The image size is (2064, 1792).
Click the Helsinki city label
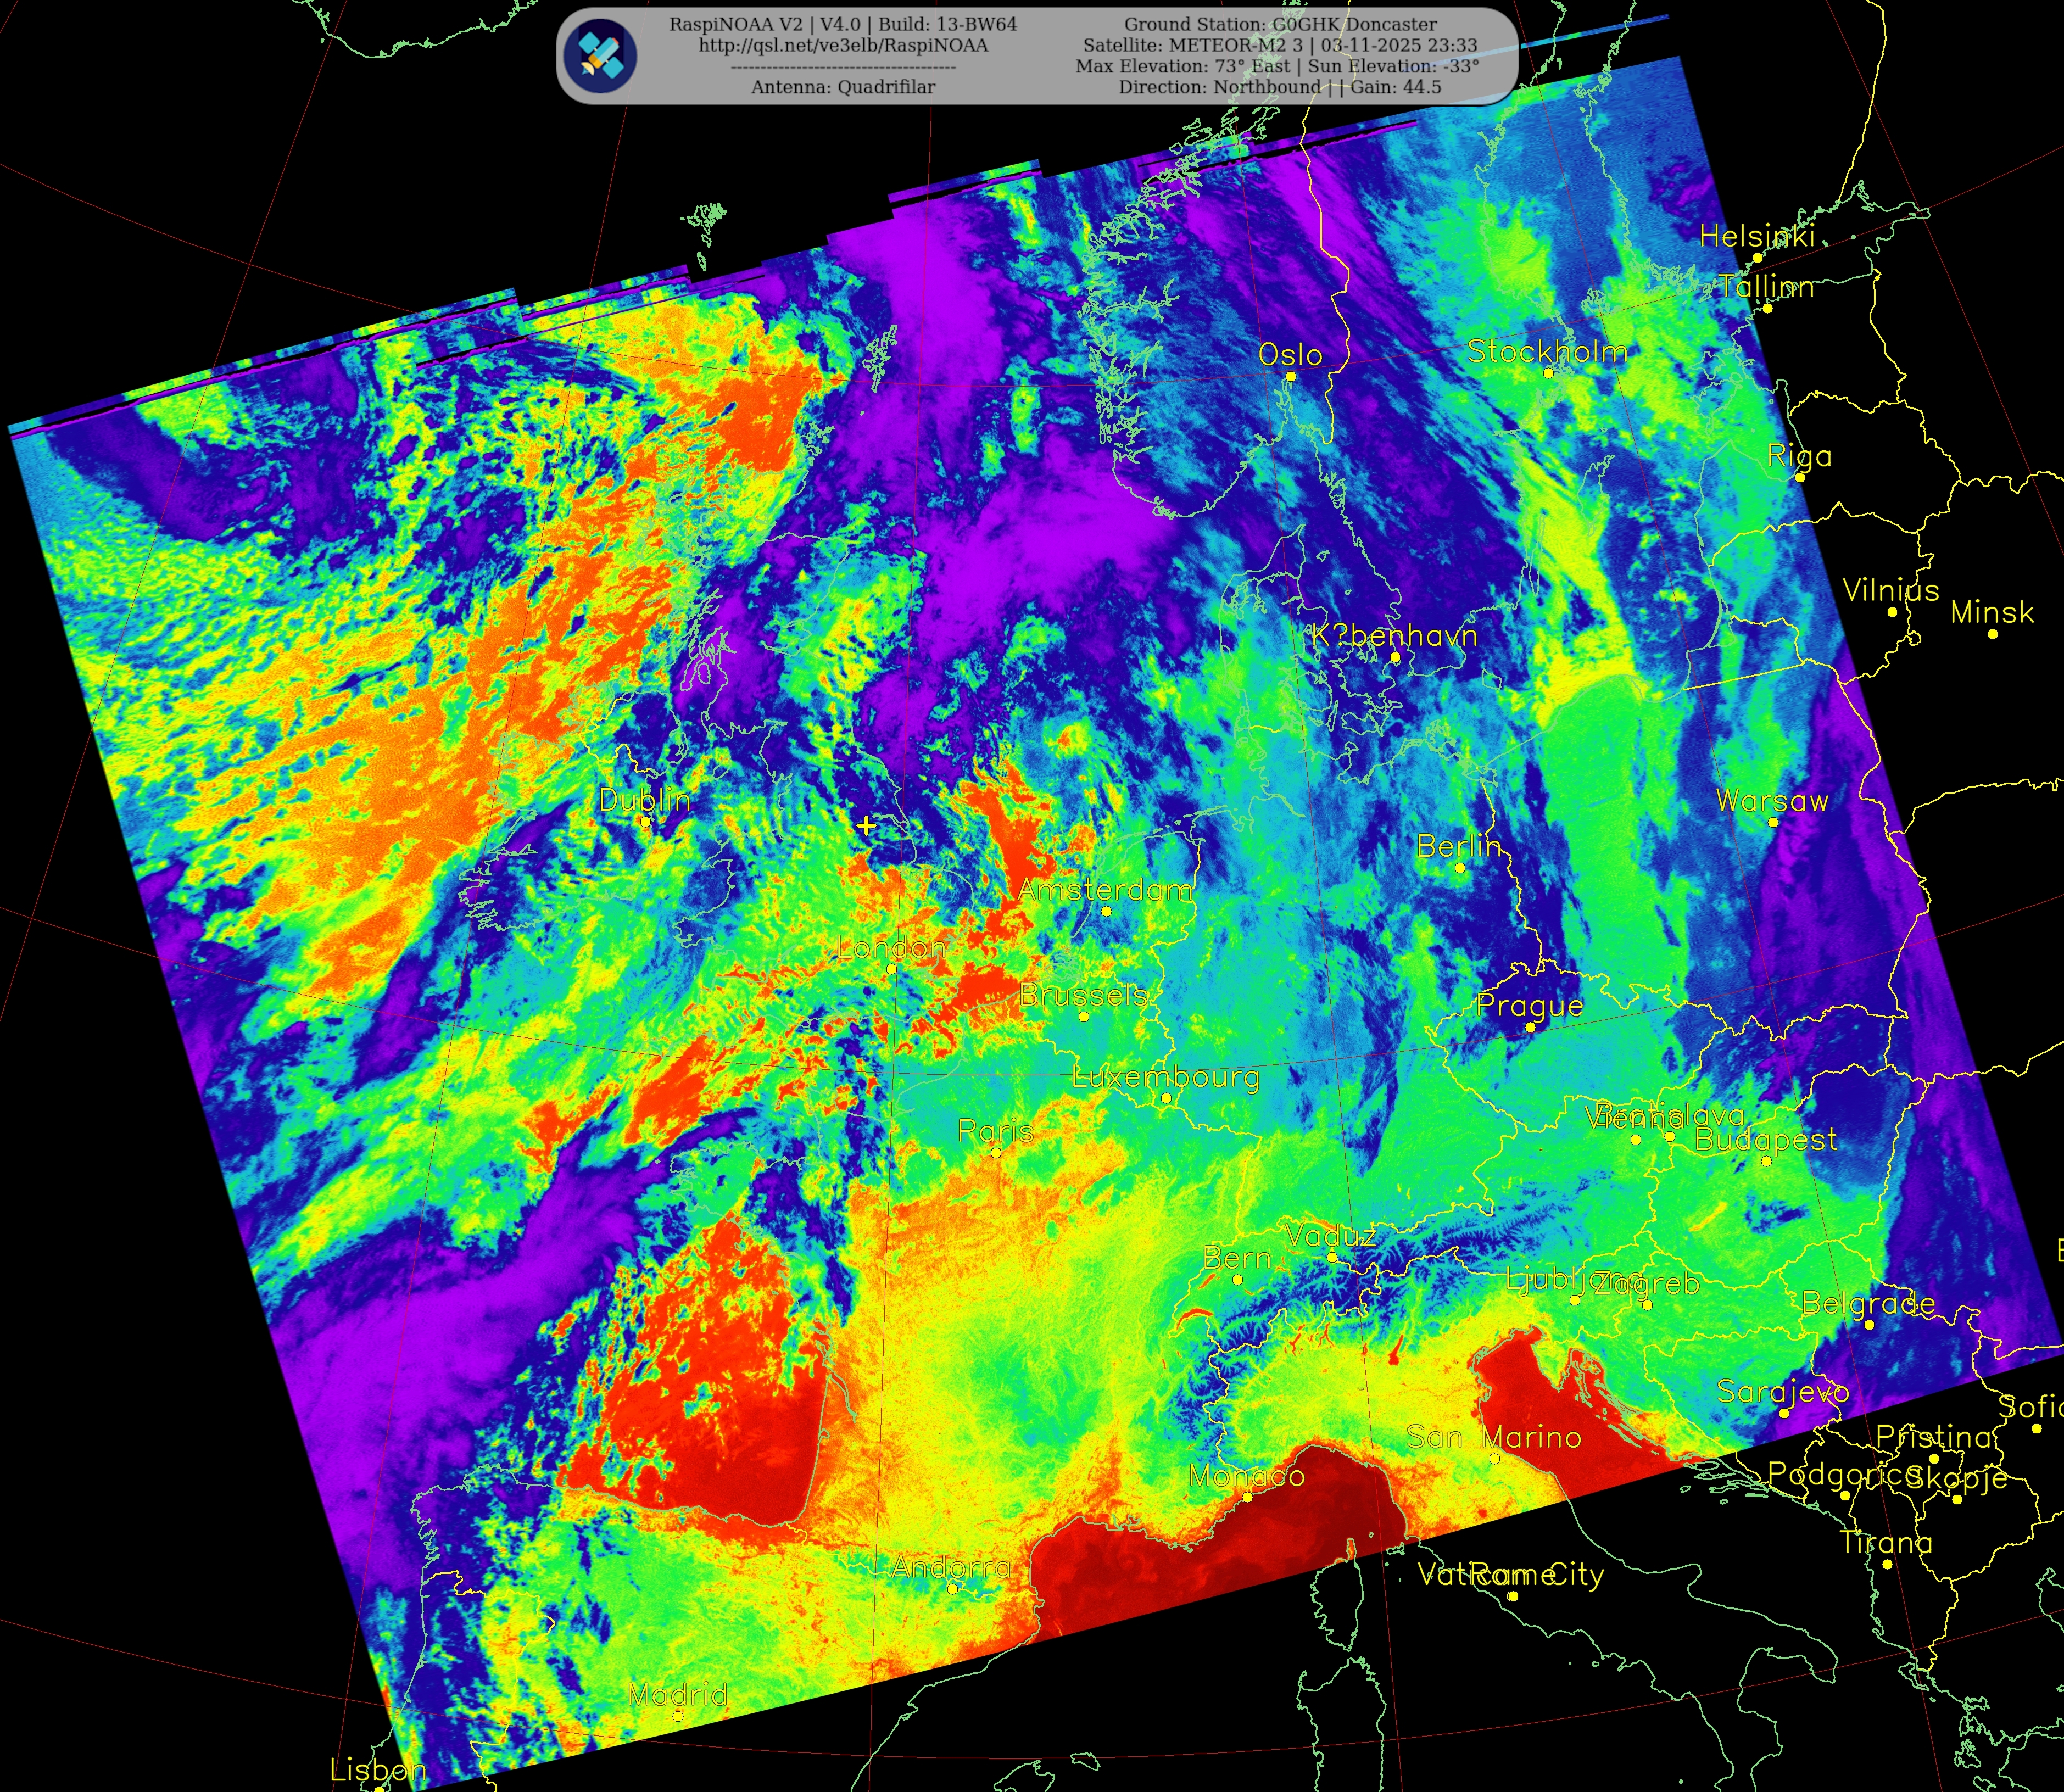[1757, 236]
